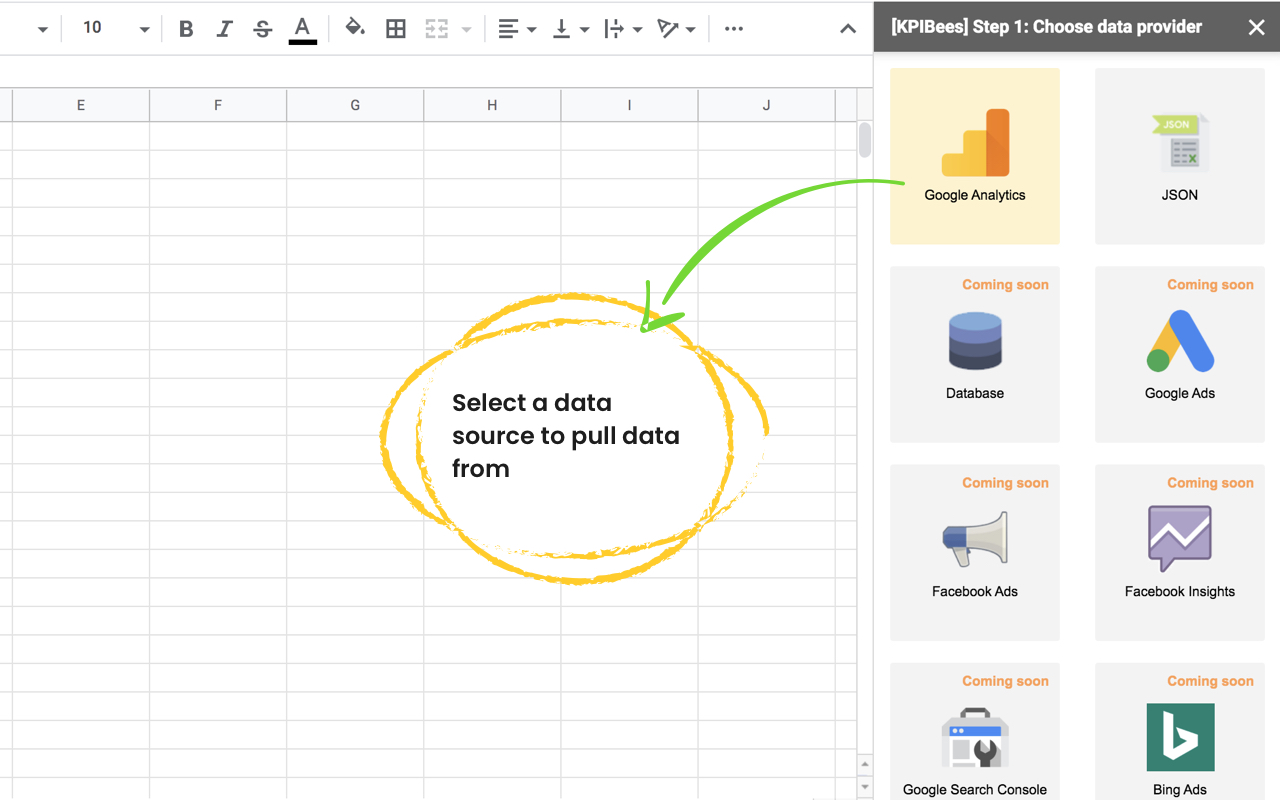
Task: Open the font size dropdown showing 10
Action: [116, 29]
